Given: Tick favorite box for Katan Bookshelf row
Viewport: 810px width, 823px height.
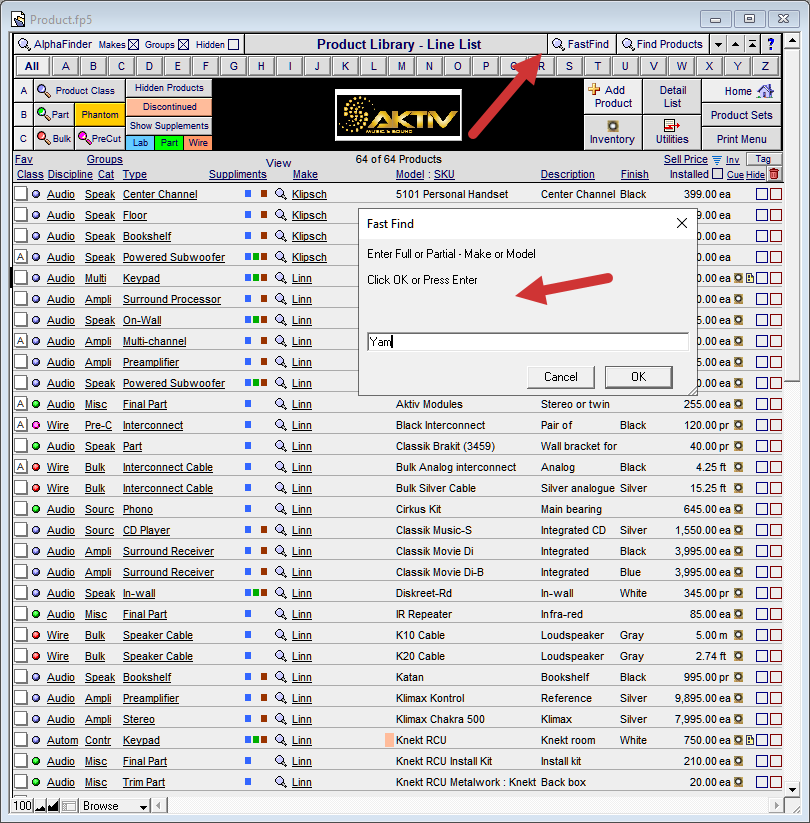Looking at the screenshot, I should (x=20, y=677).
